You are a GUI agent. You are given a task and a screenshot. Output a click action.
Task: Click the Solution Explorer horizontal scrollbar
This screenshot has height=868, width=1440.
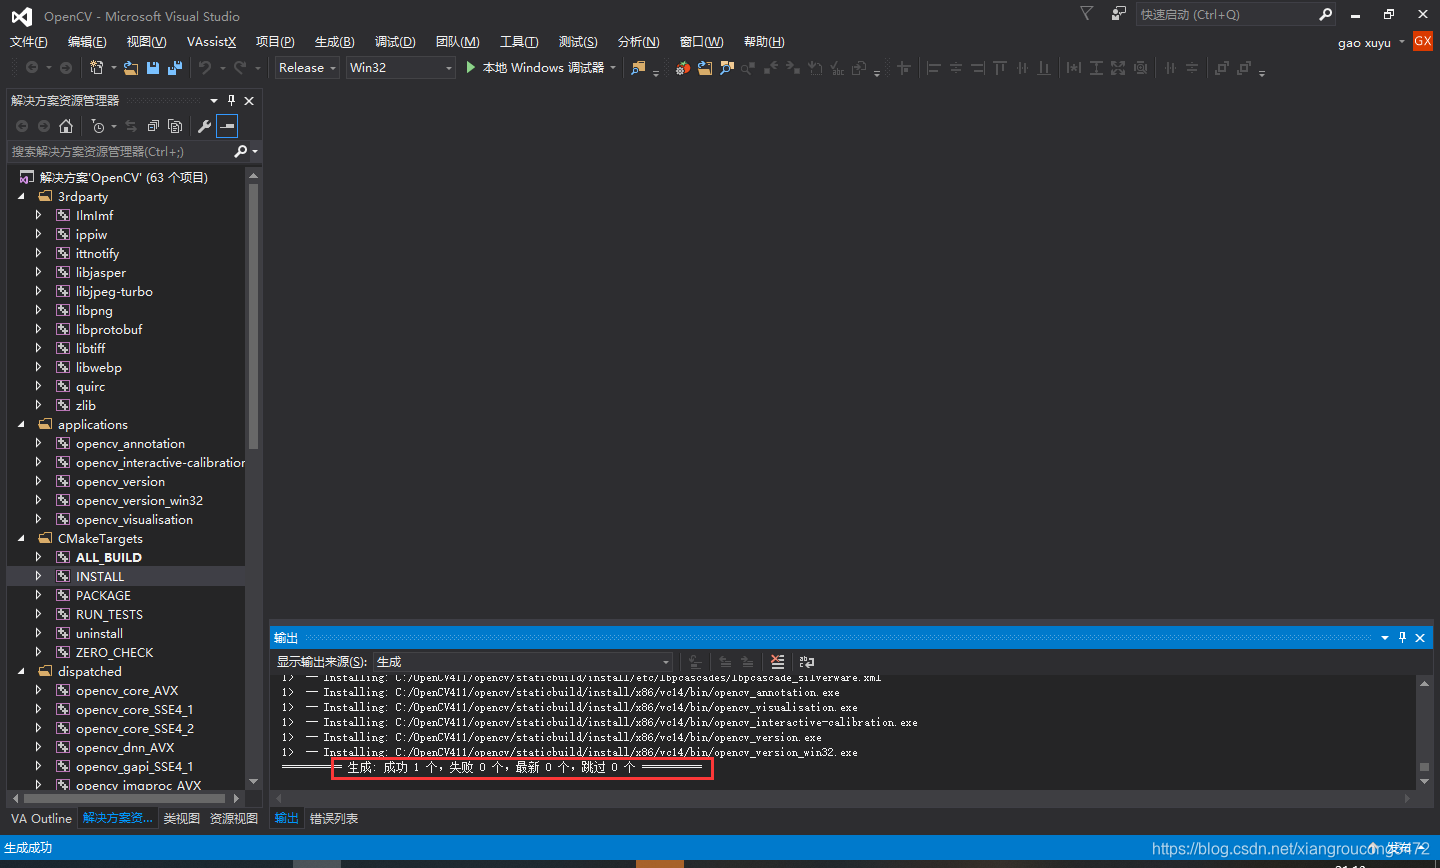tap(127, 798)
